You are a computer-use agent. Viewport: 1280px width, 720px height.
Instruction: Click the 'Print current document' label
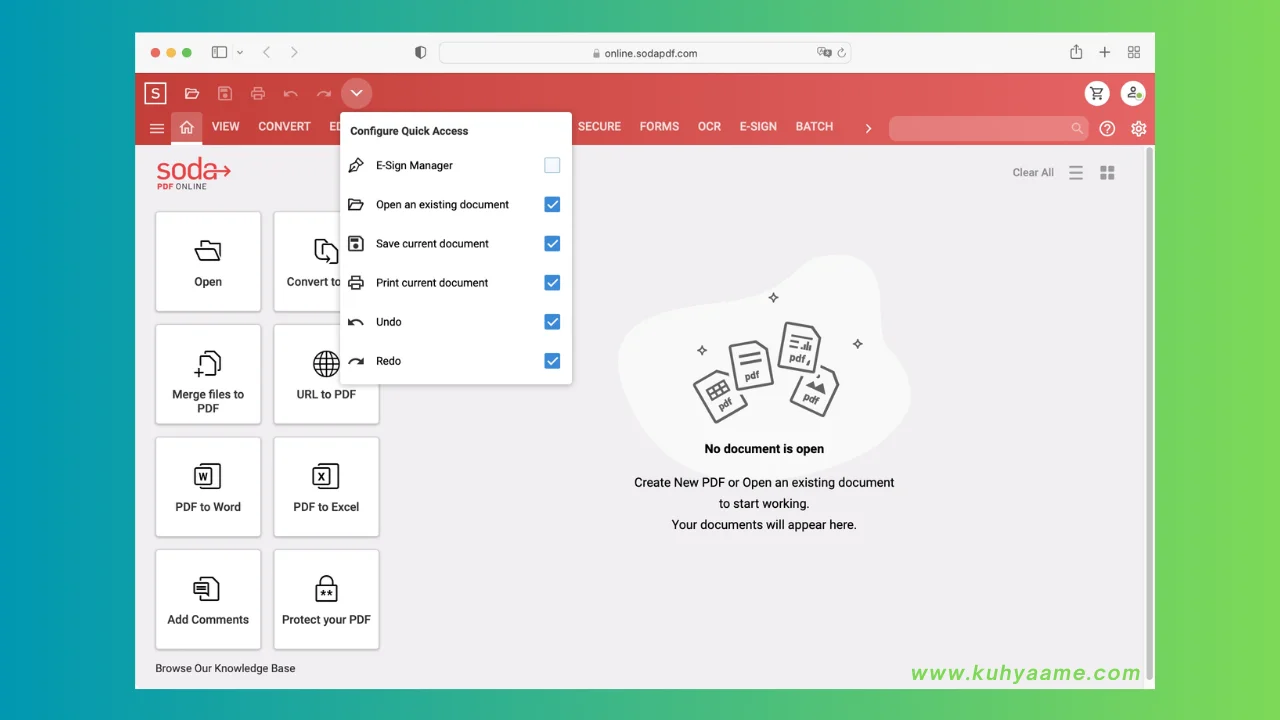(432, 283)
